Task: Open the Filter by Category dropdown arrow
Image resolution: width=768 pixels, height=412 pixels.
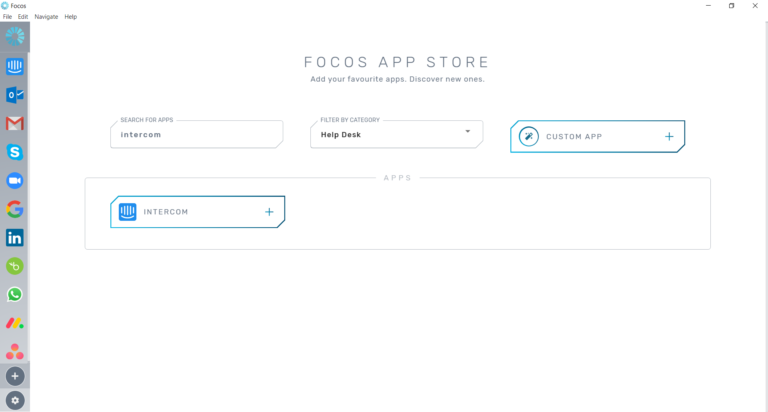Action: pos(468,131)
